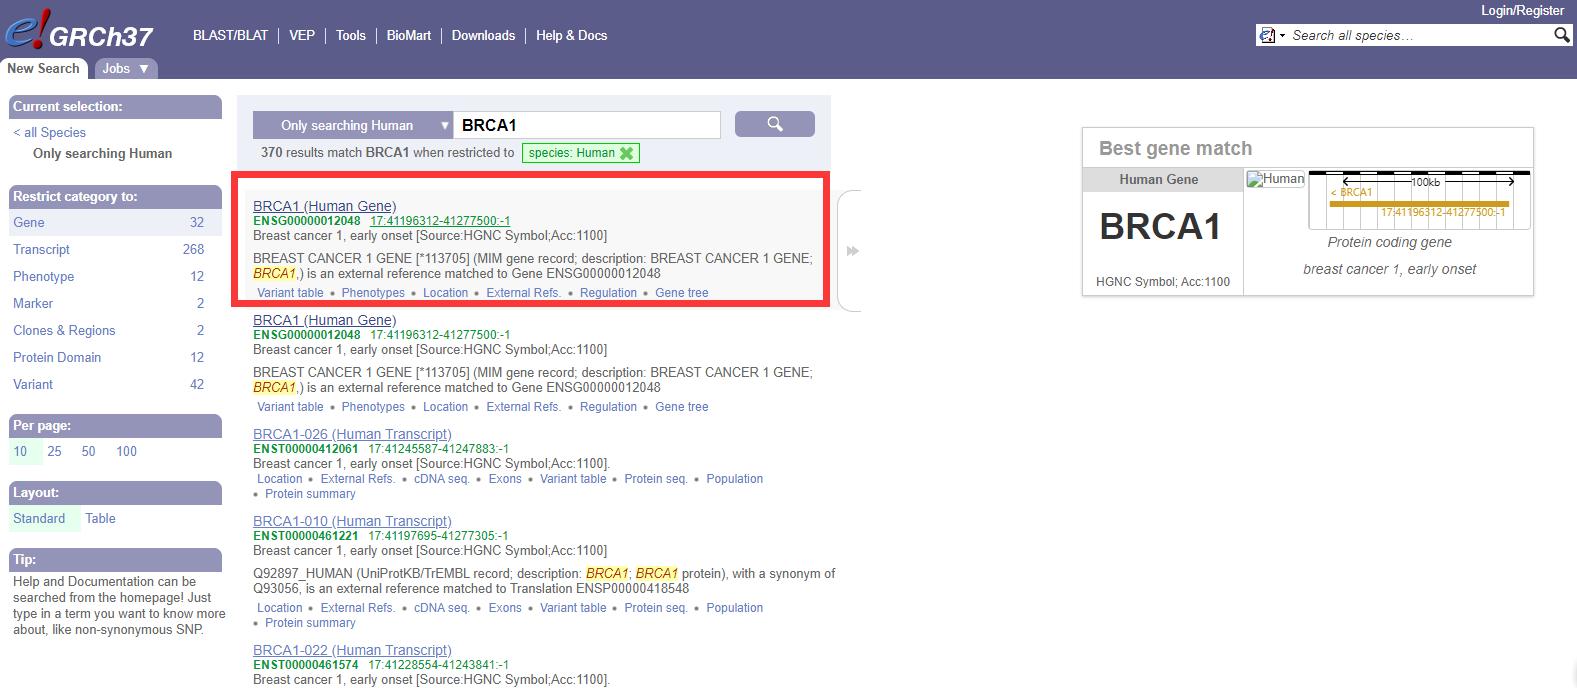Set results per page to 50
The width and height of the screenshot is (1577, 688).
(88, 451)
